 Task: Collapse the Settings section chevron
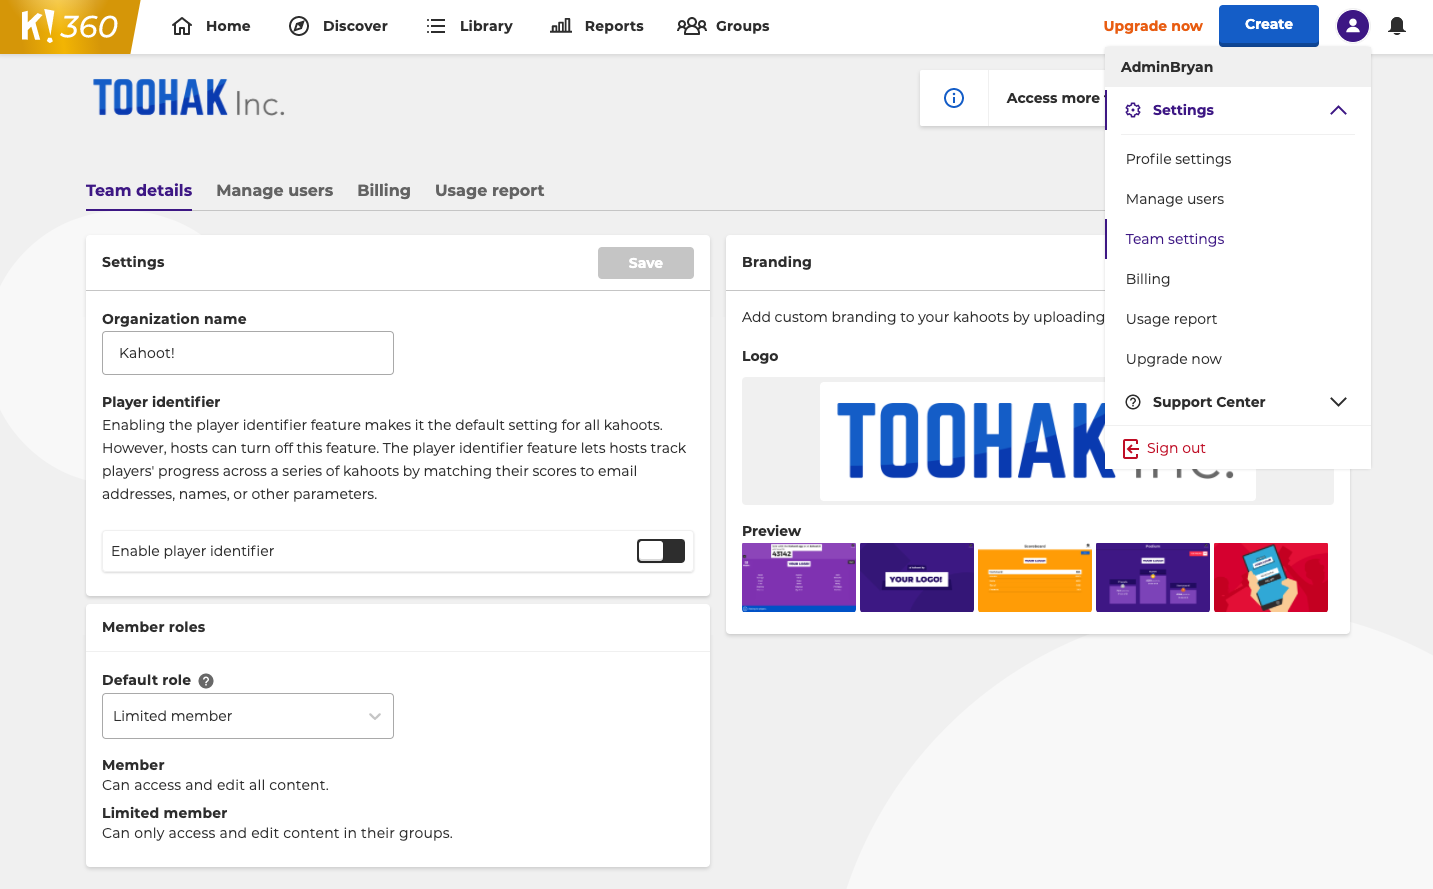point(1338,110)
